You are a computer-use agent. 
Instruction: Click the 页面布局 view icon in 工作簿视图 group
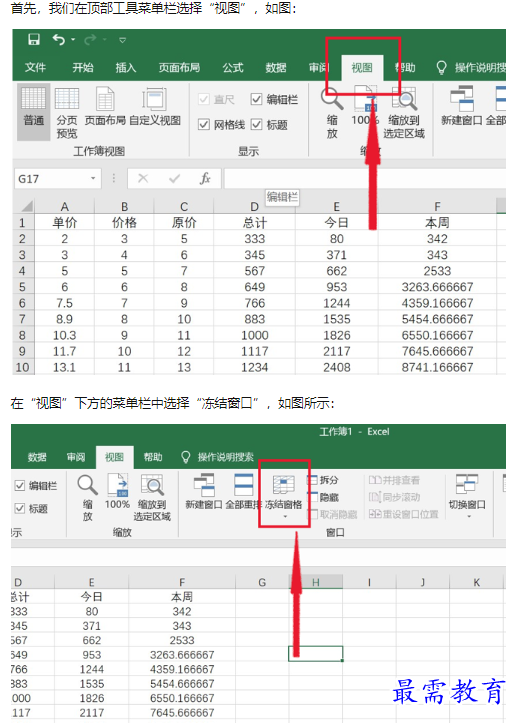[x=105, y=106]
